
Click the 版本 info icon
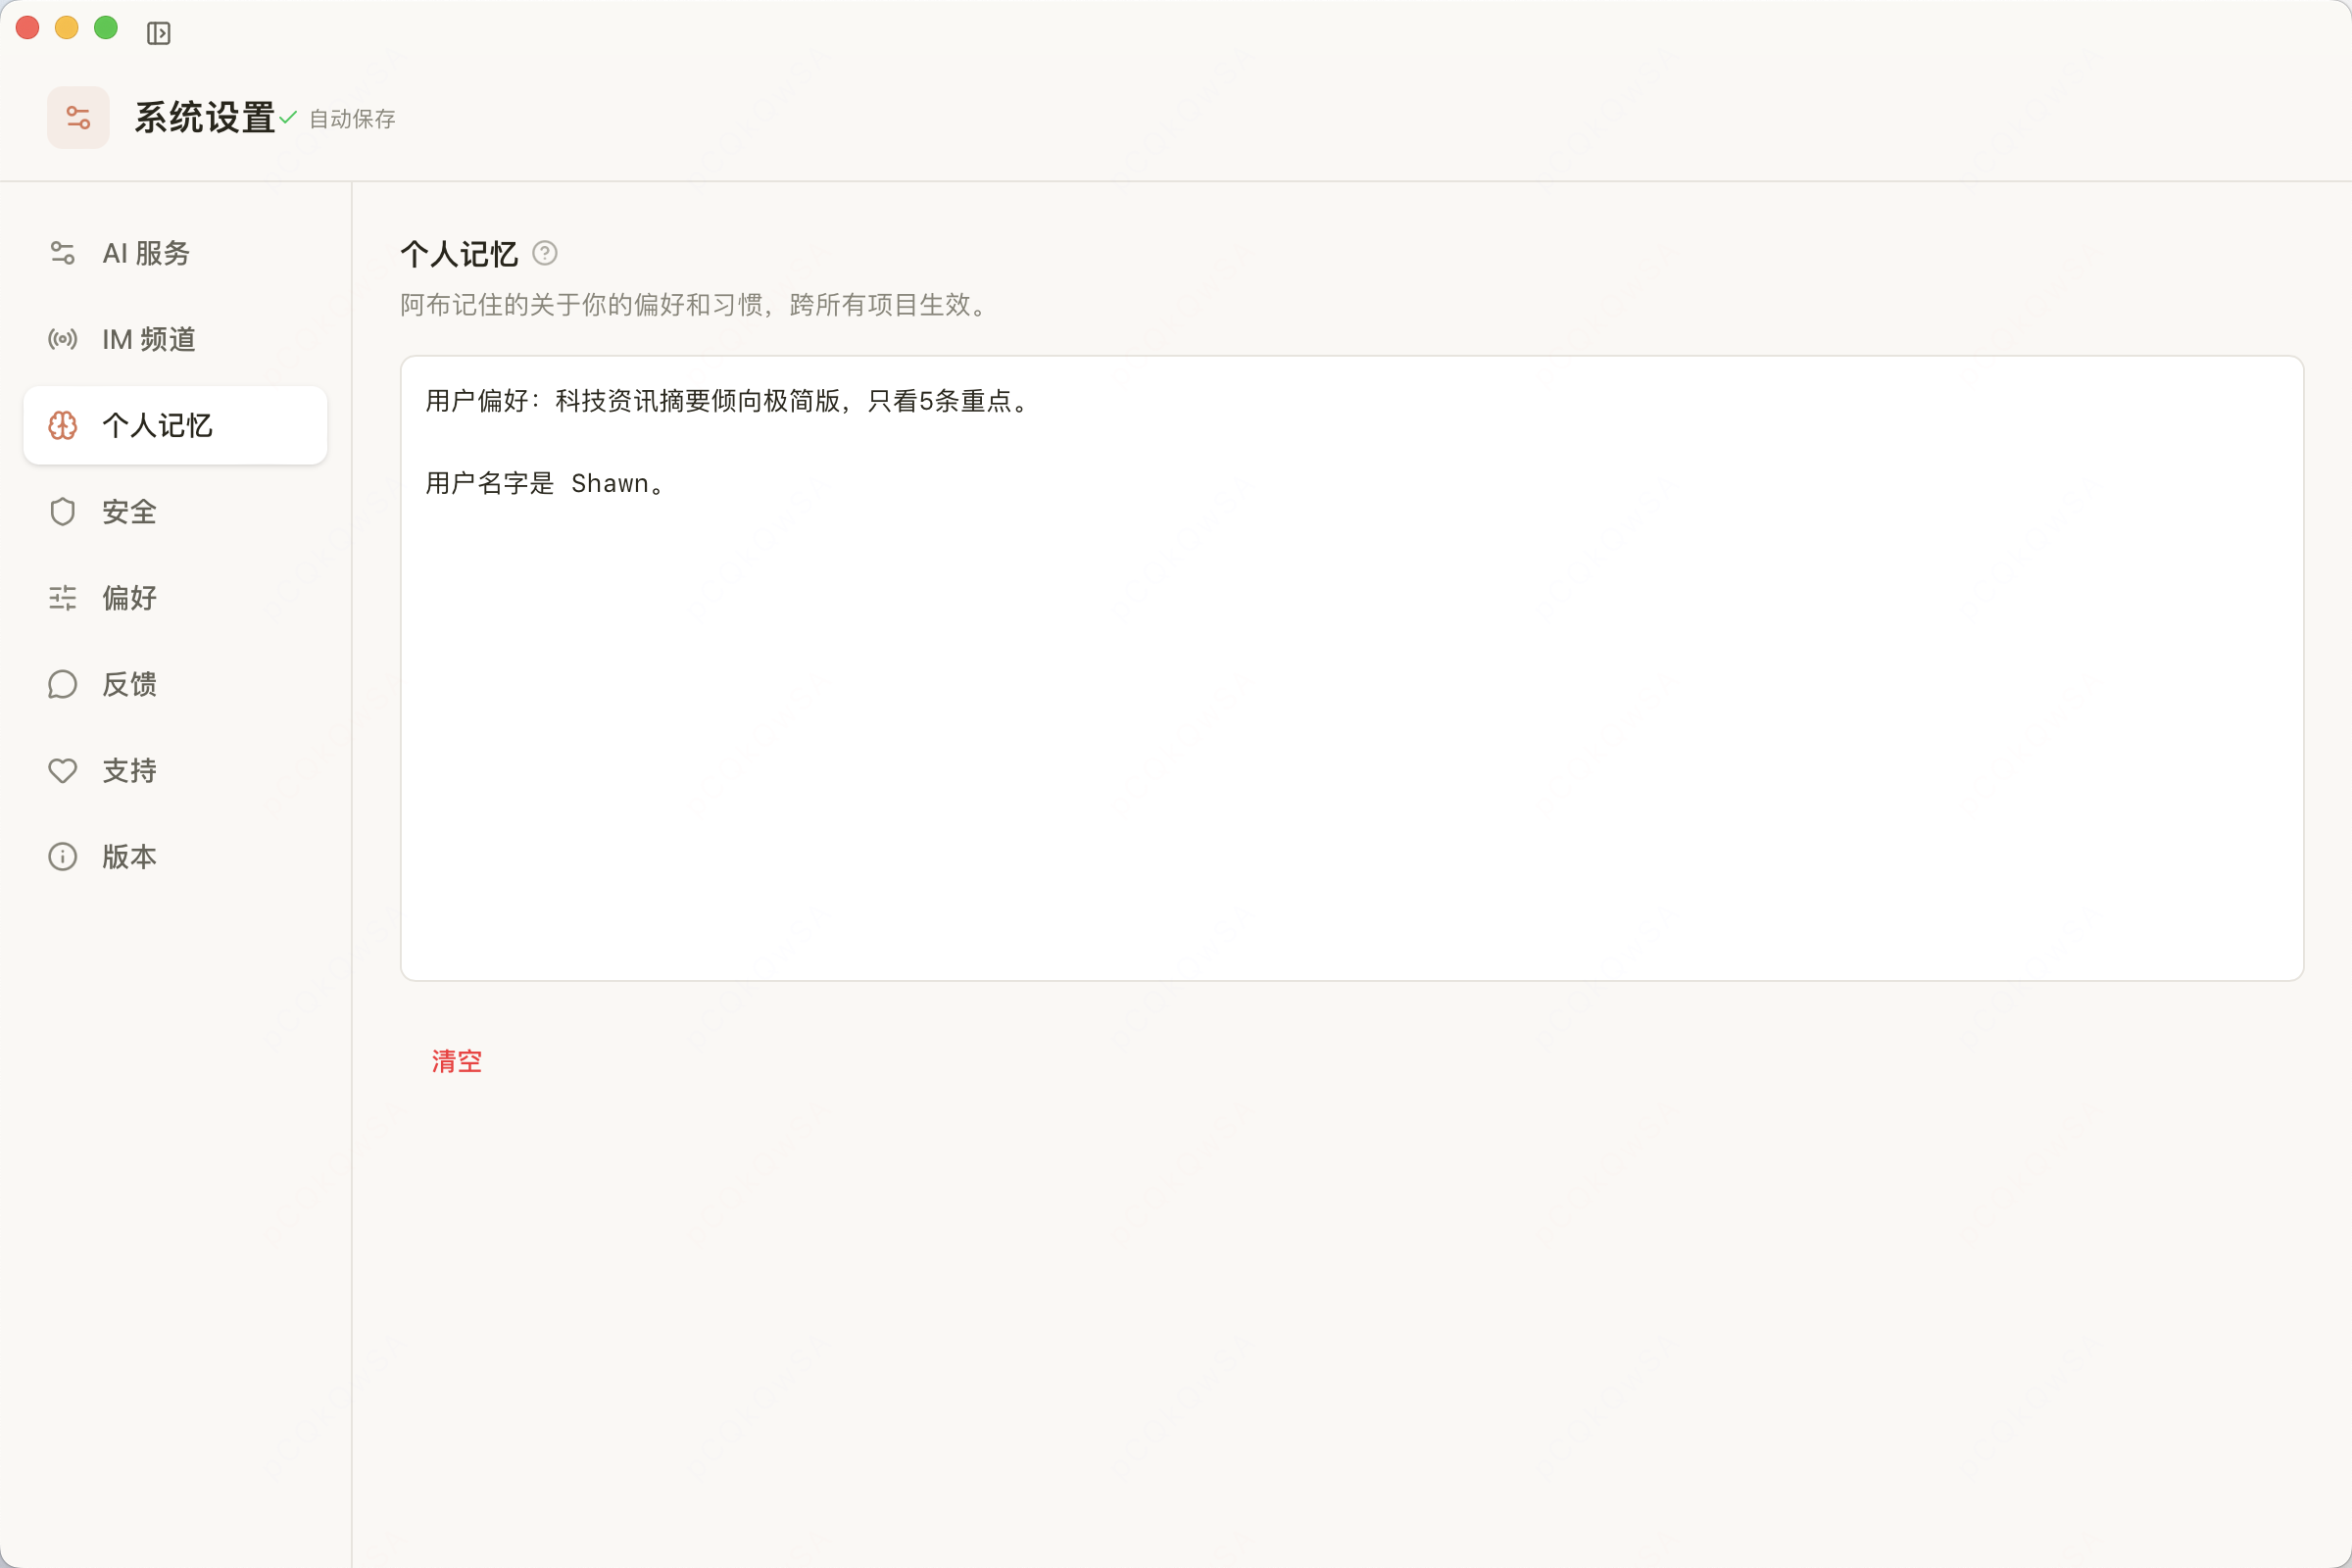tap(62, 856)
